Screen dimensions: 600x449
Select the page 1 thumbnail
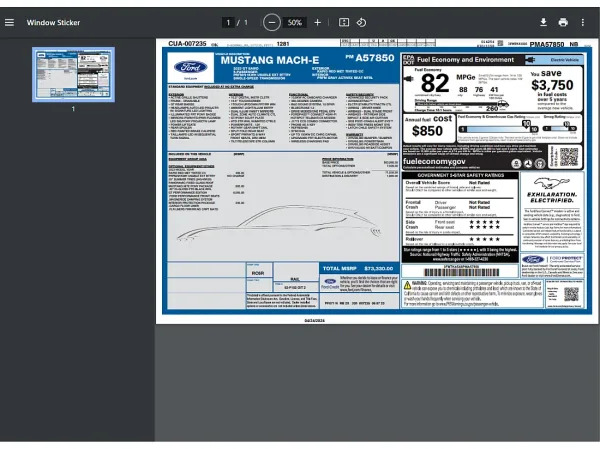[73, 75]
